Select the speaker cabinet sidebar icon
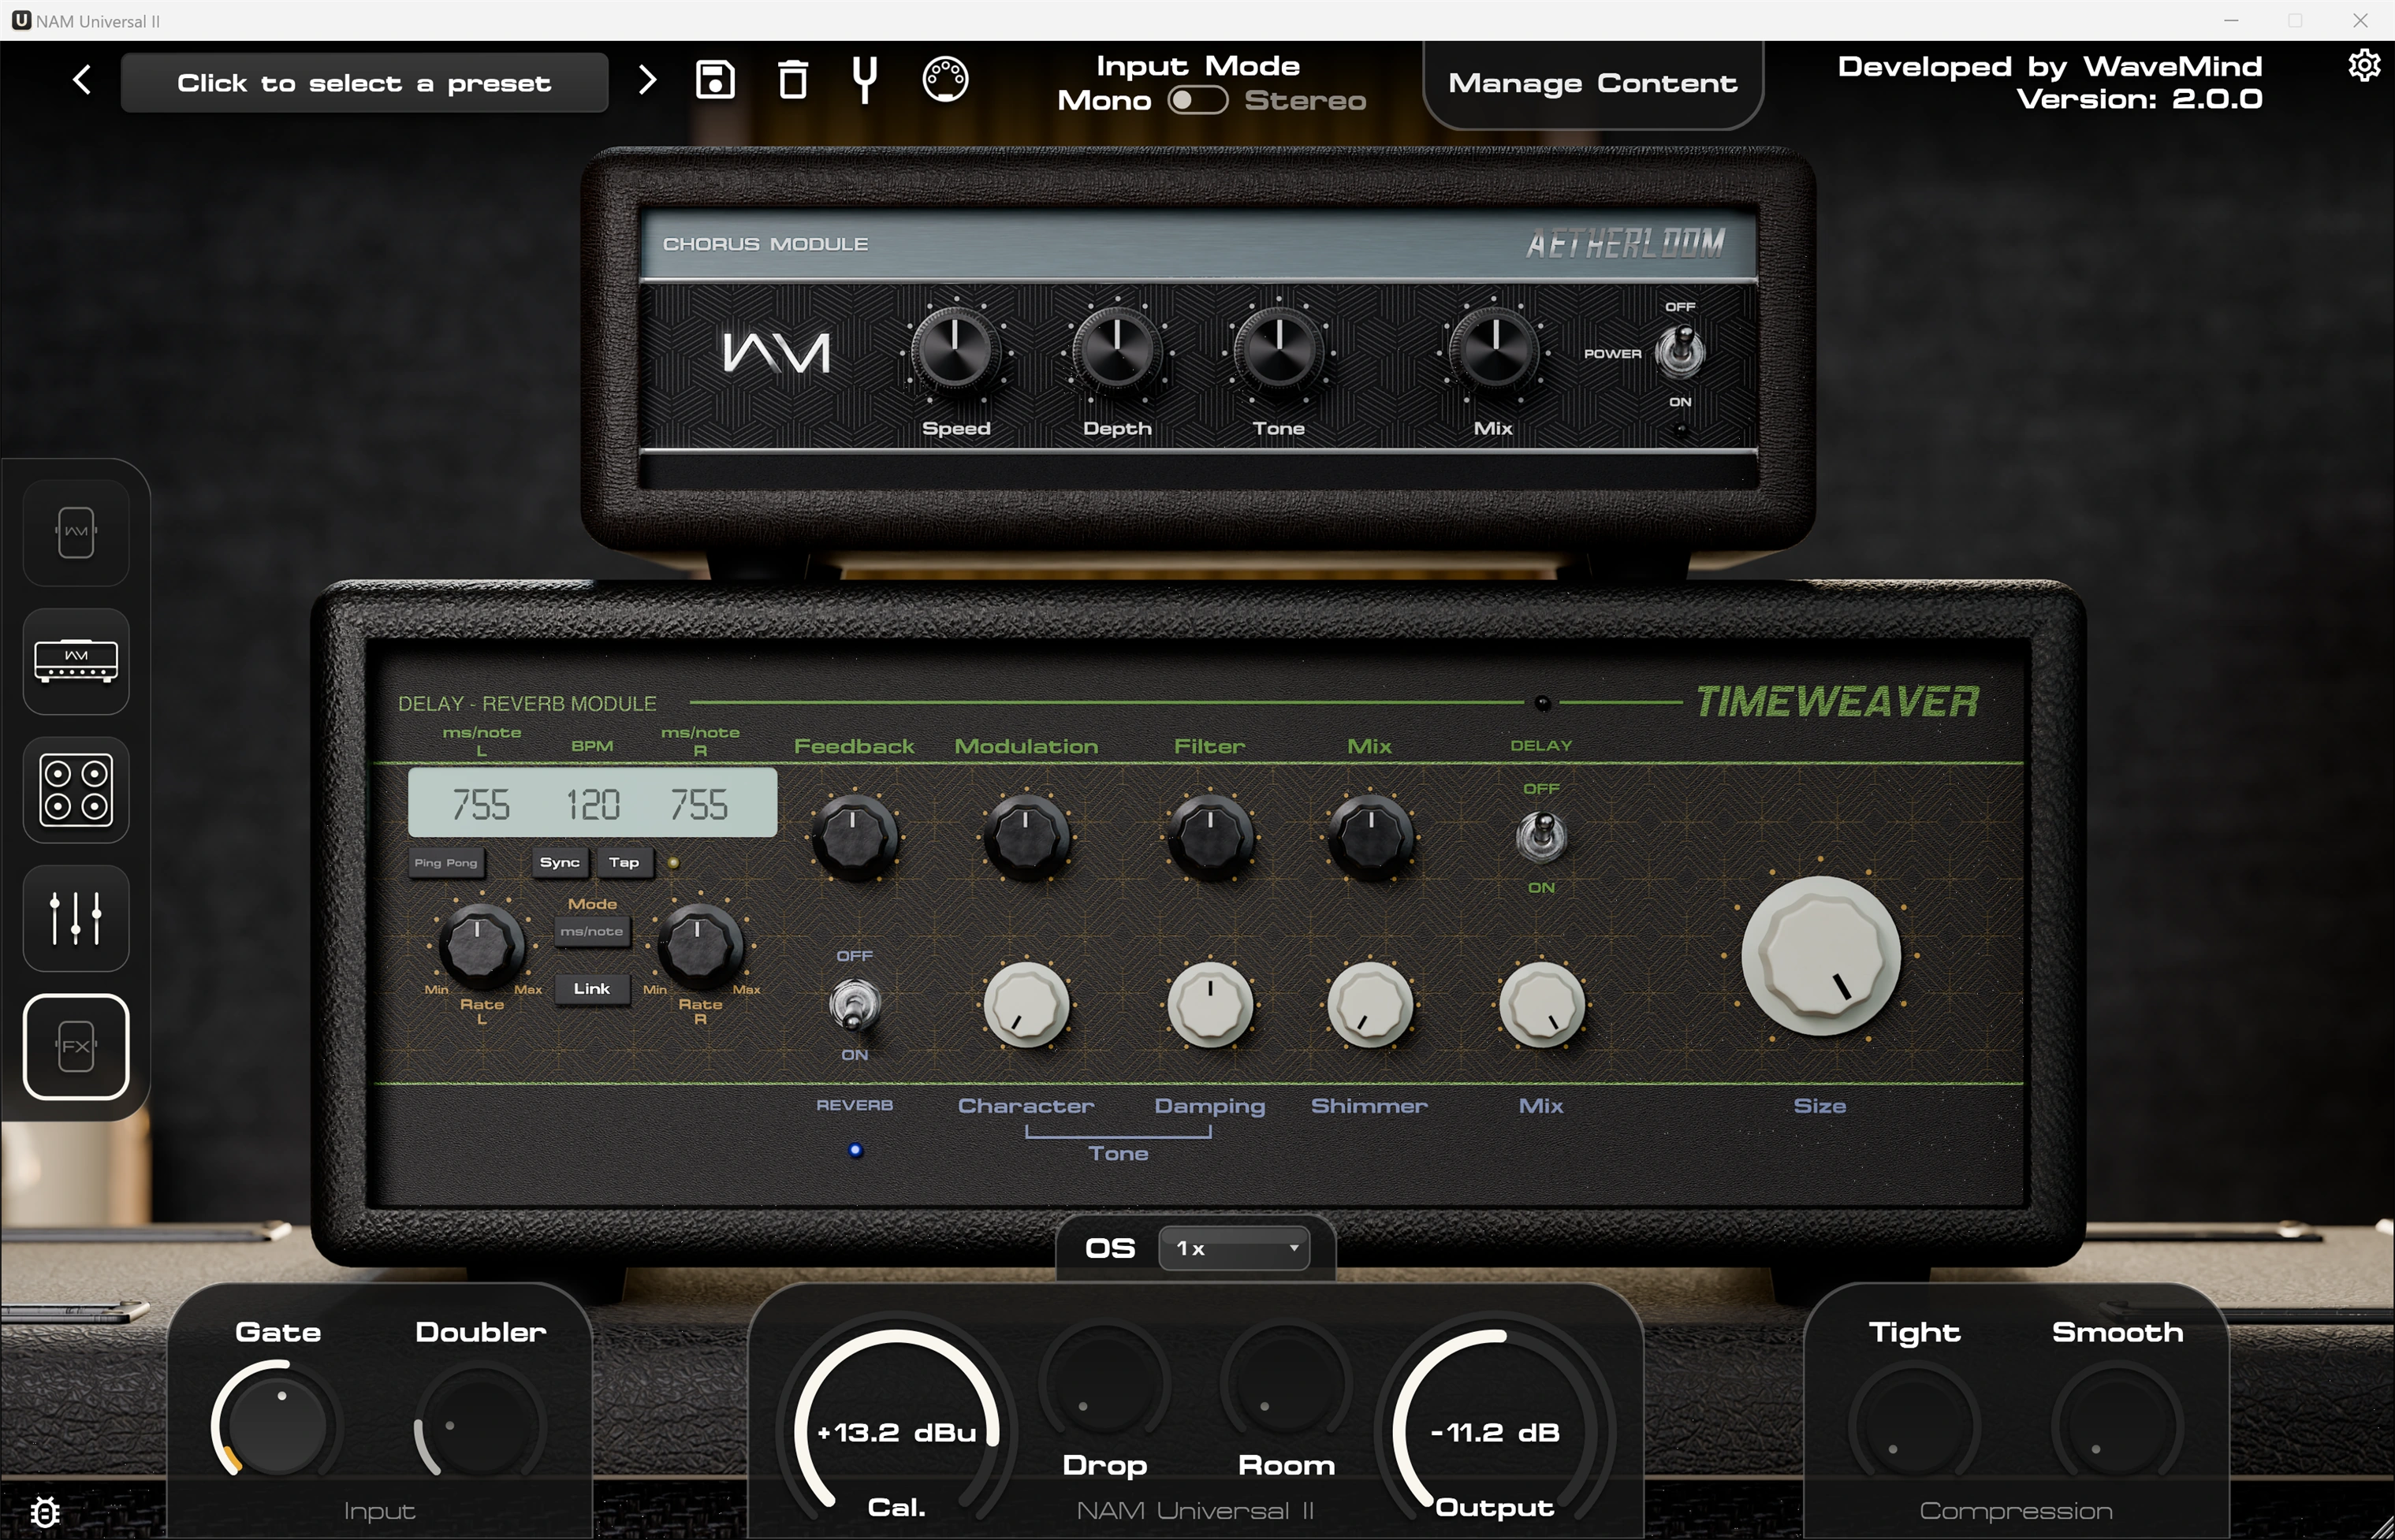2395x1540 pixels. 76,790
